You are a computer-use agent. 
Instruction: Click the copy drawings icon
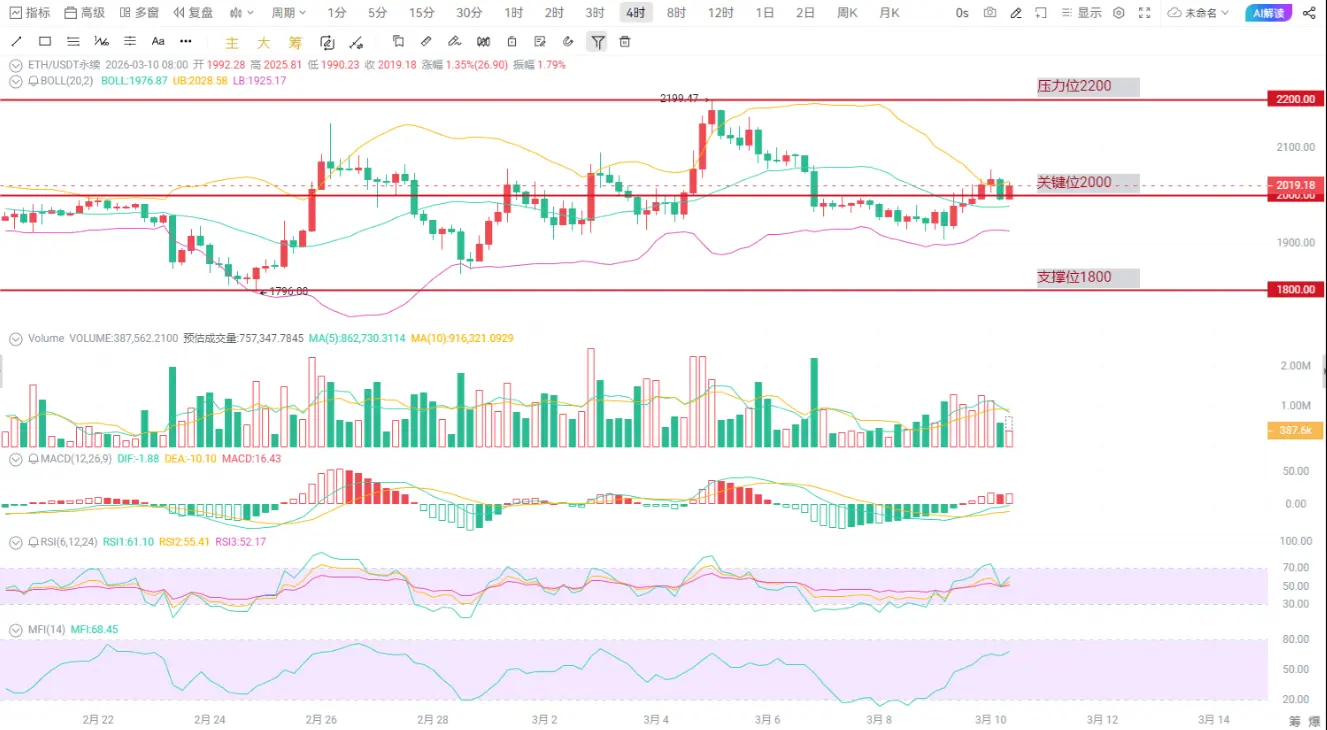398,42
